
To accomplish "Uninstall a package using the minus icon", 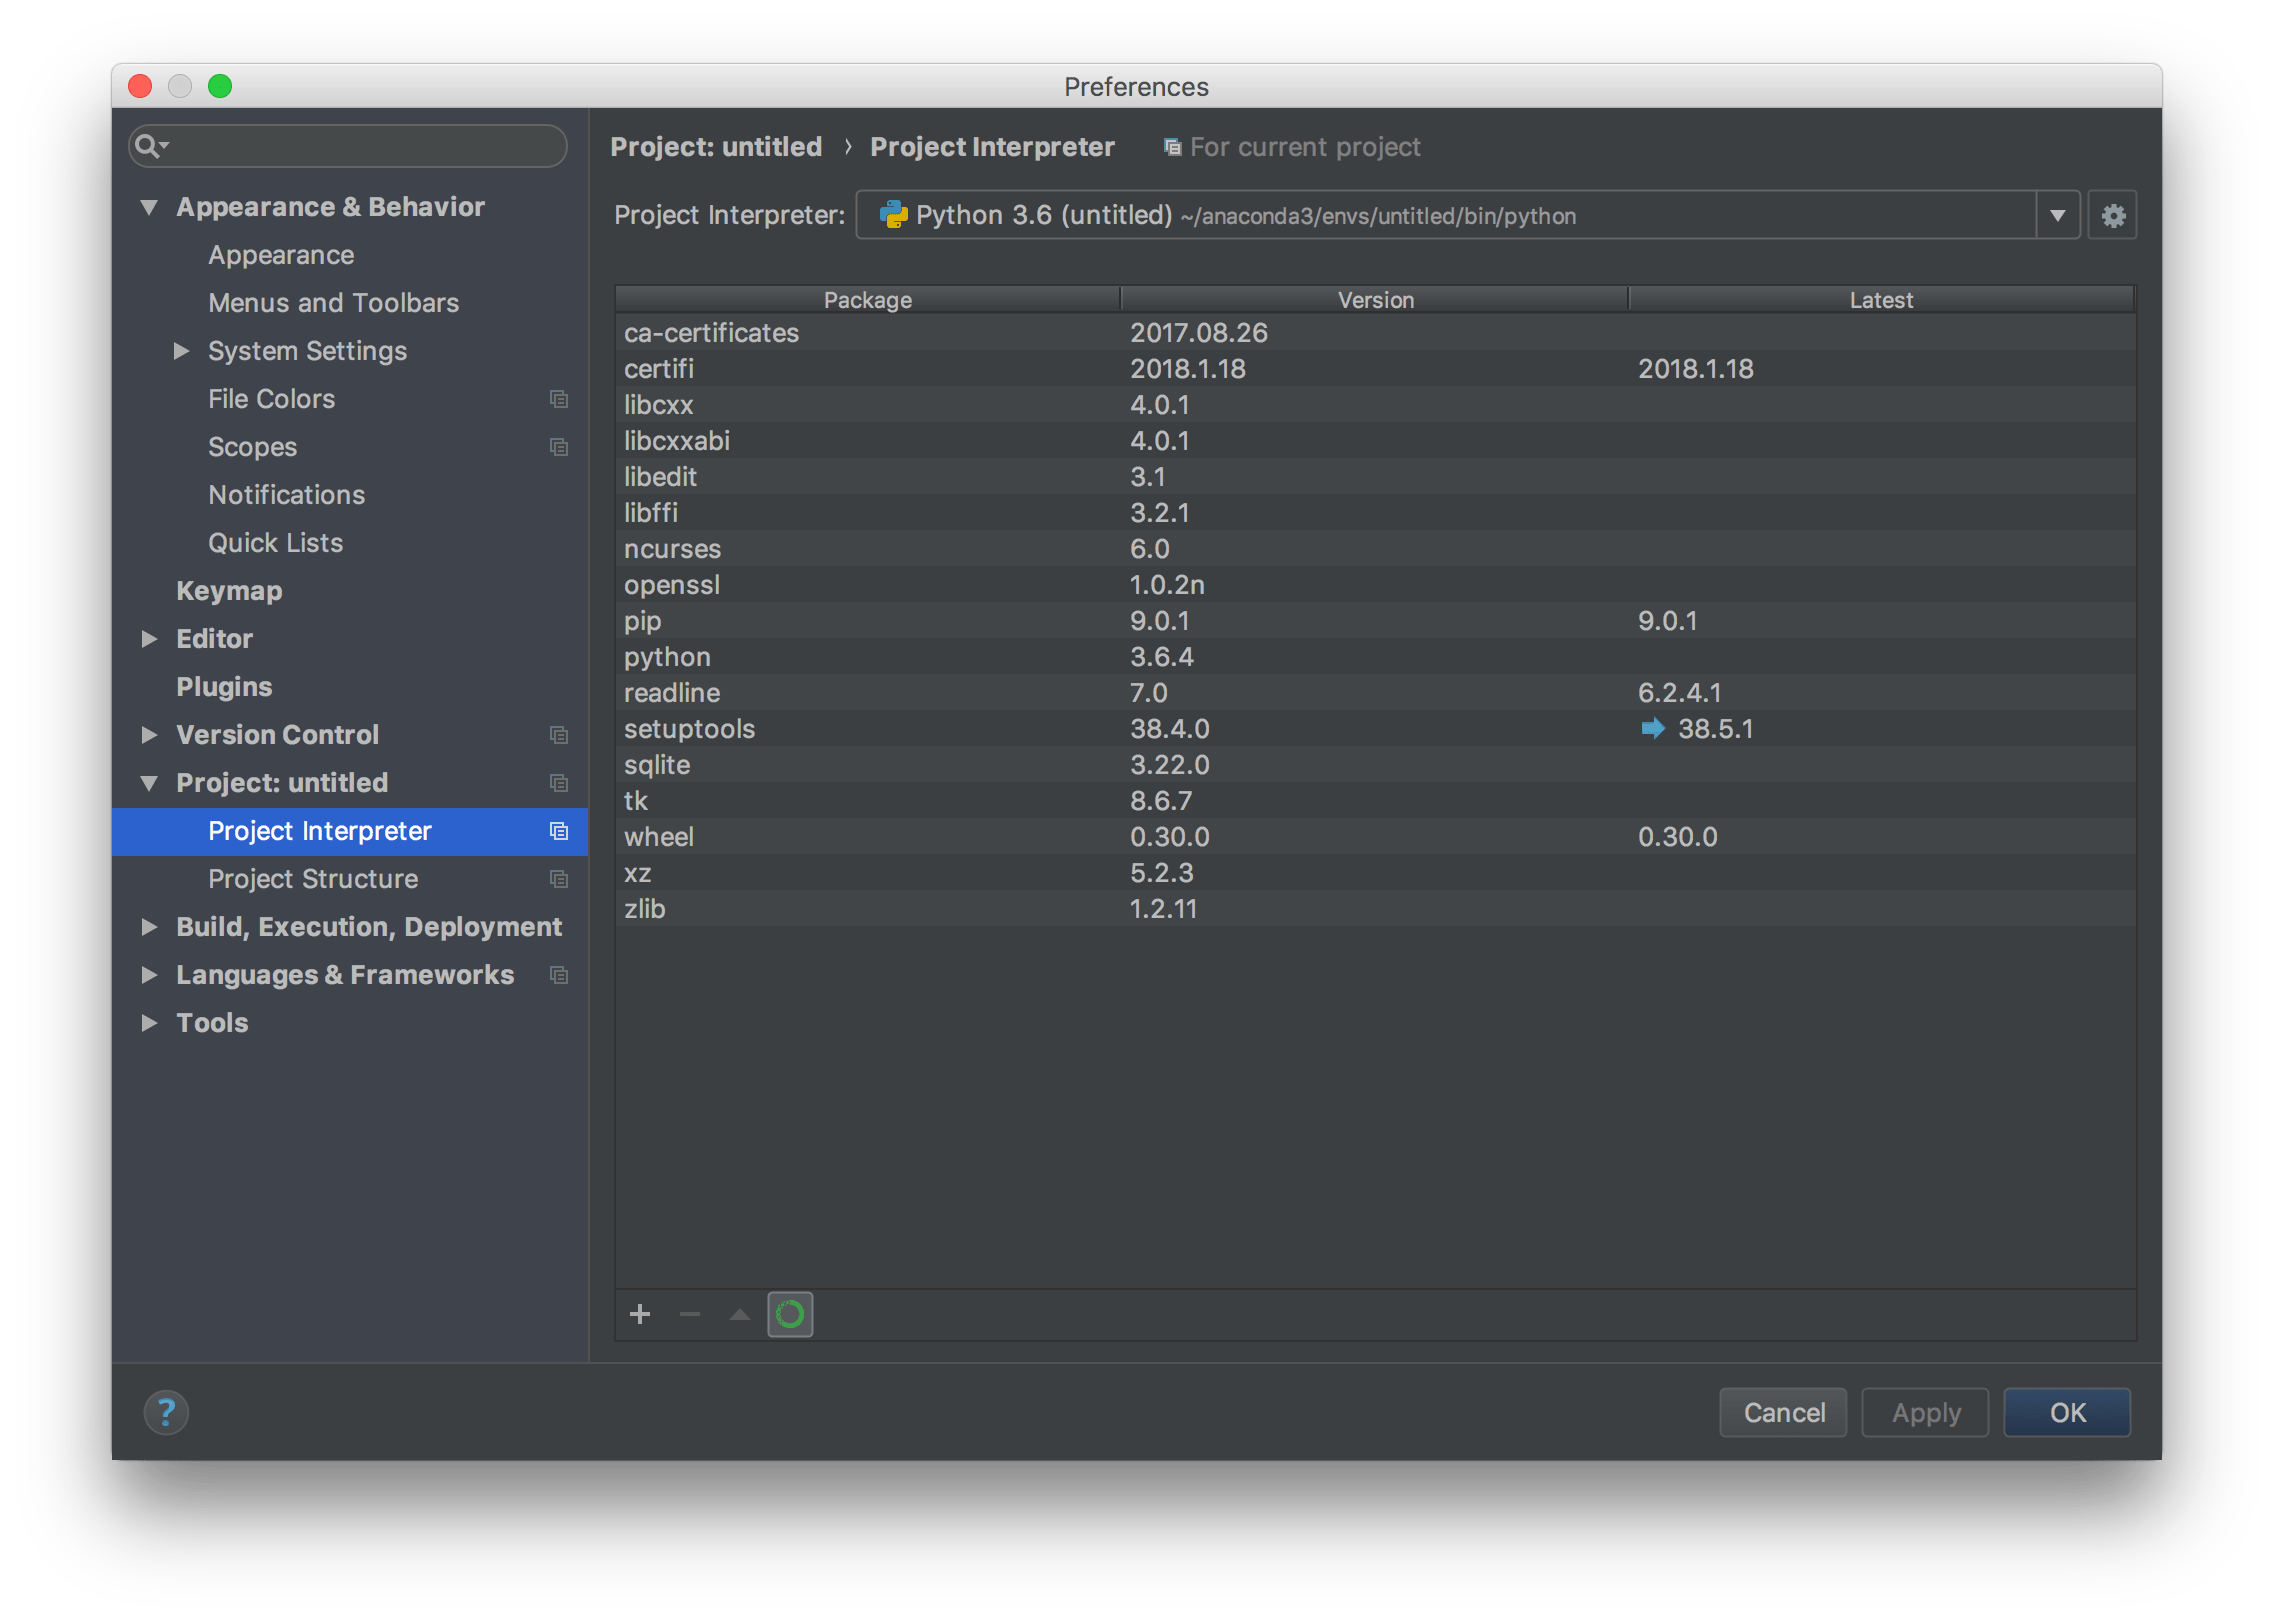I will tap(690, 1314).
